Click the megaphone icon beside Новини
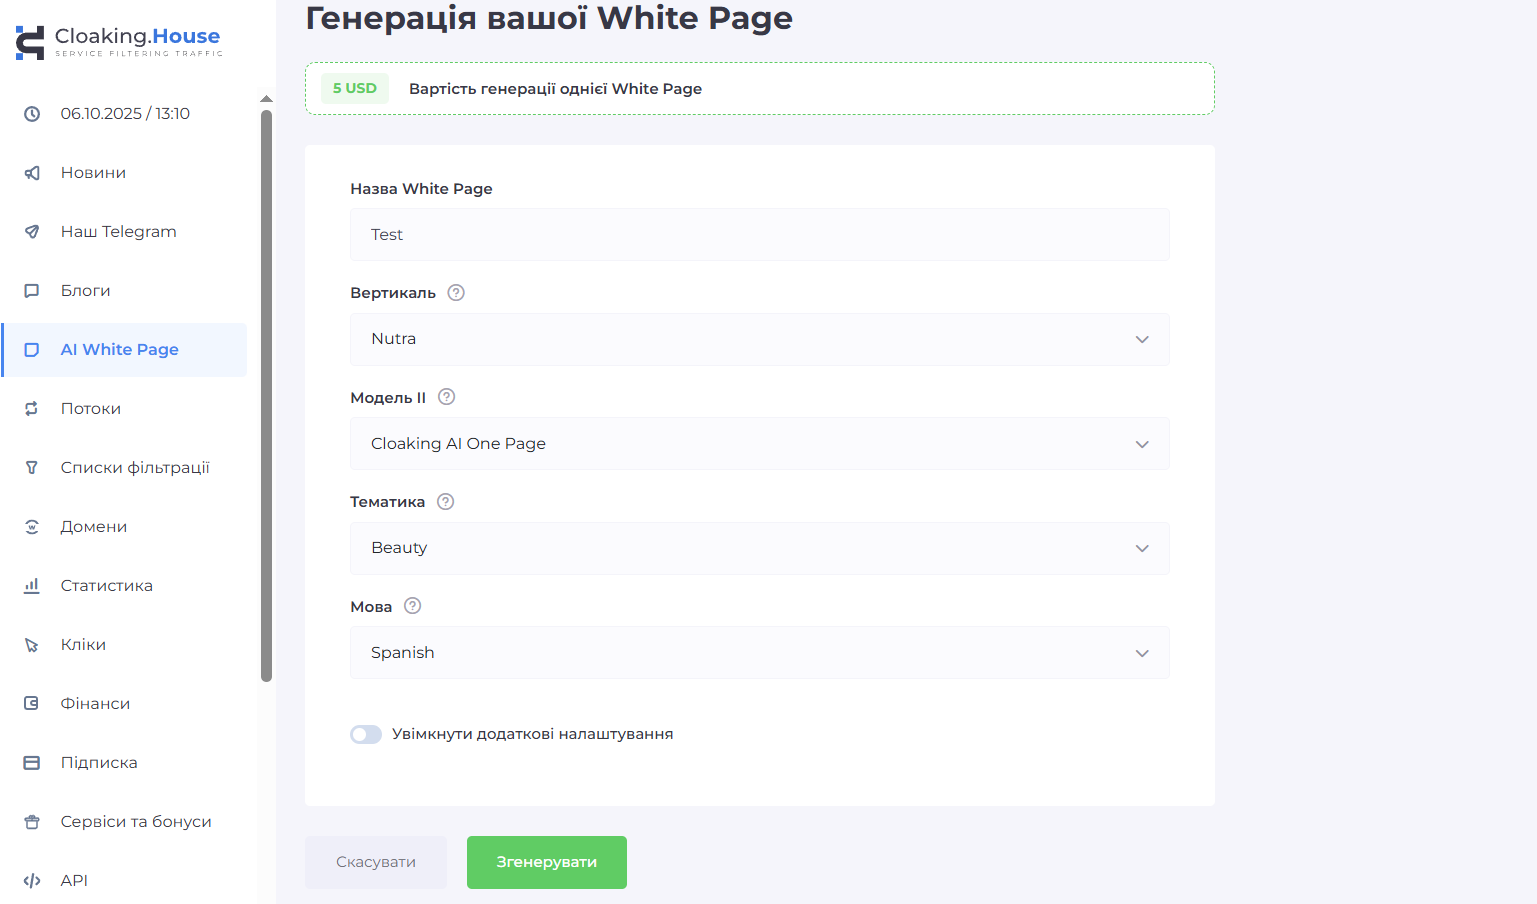The image size is (1537, 904). [32, 173]
